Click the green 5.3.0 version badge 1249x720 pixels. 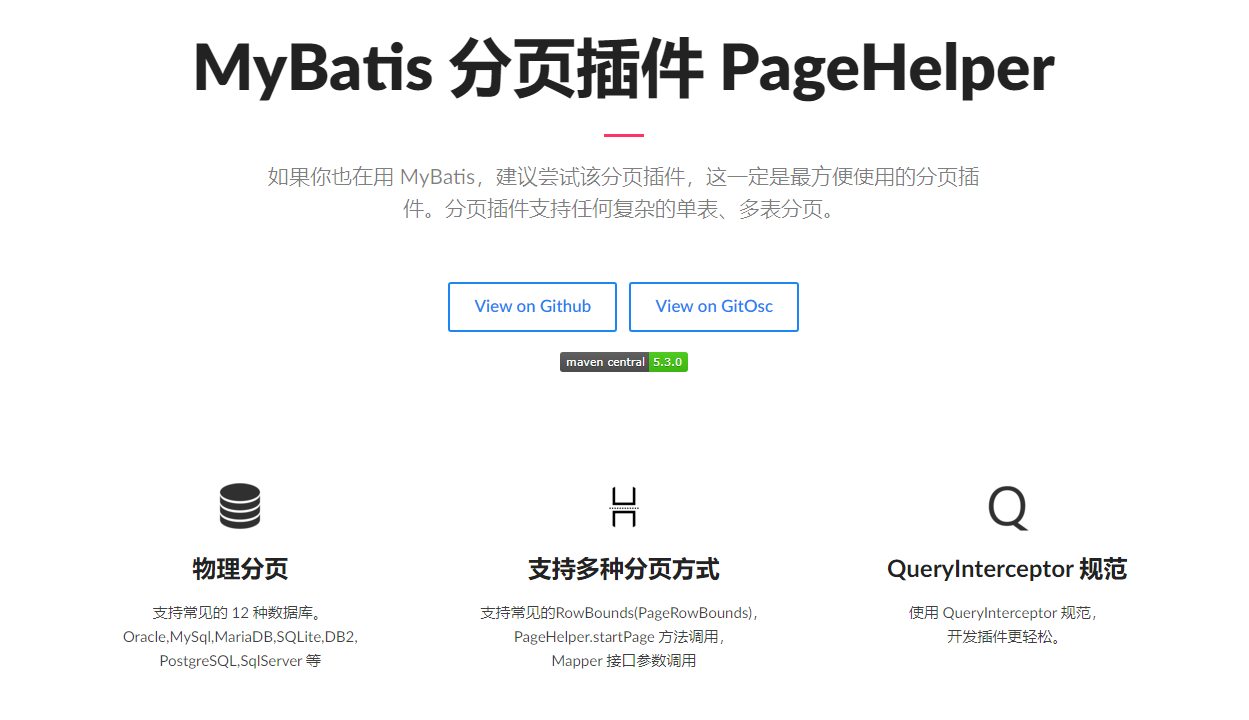(668, 362)
